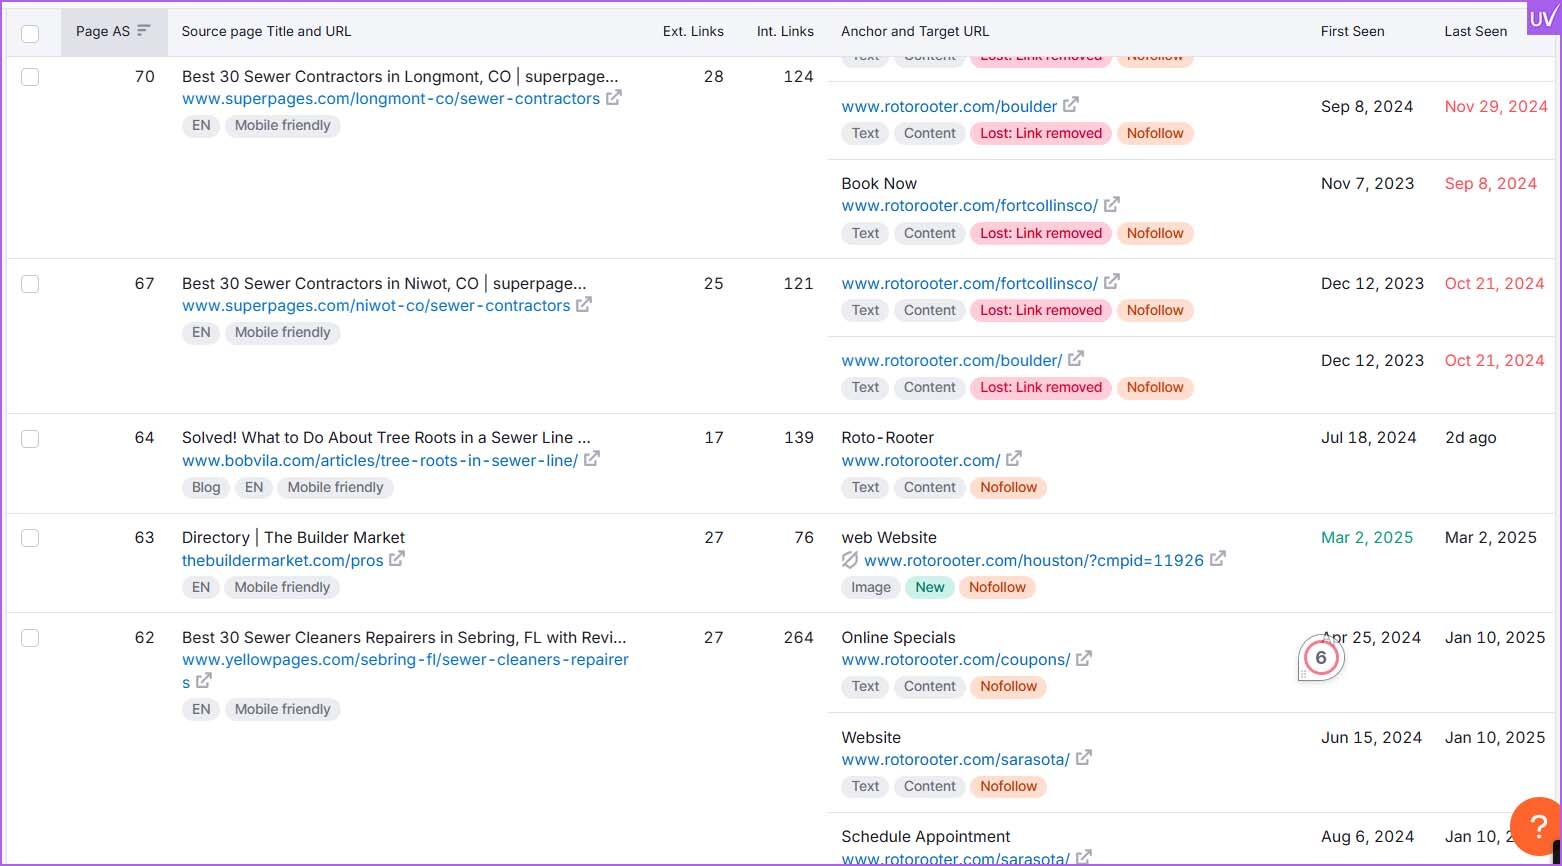This screenshot has width=1562, height=866.
Task: Open external icon next to rotorooter.com/boulder (Sep 8, 2024)
Action: pyautogui.click(x=1071, y=105)
